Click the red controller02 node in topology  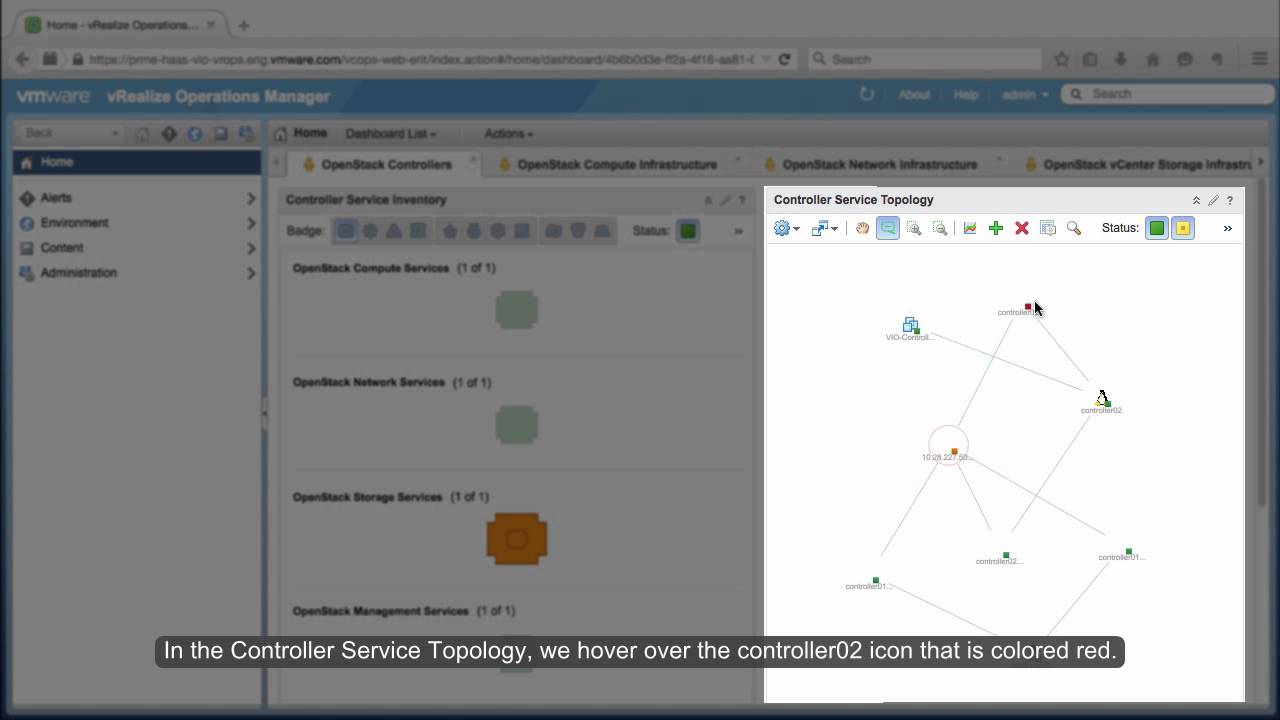1028,307
